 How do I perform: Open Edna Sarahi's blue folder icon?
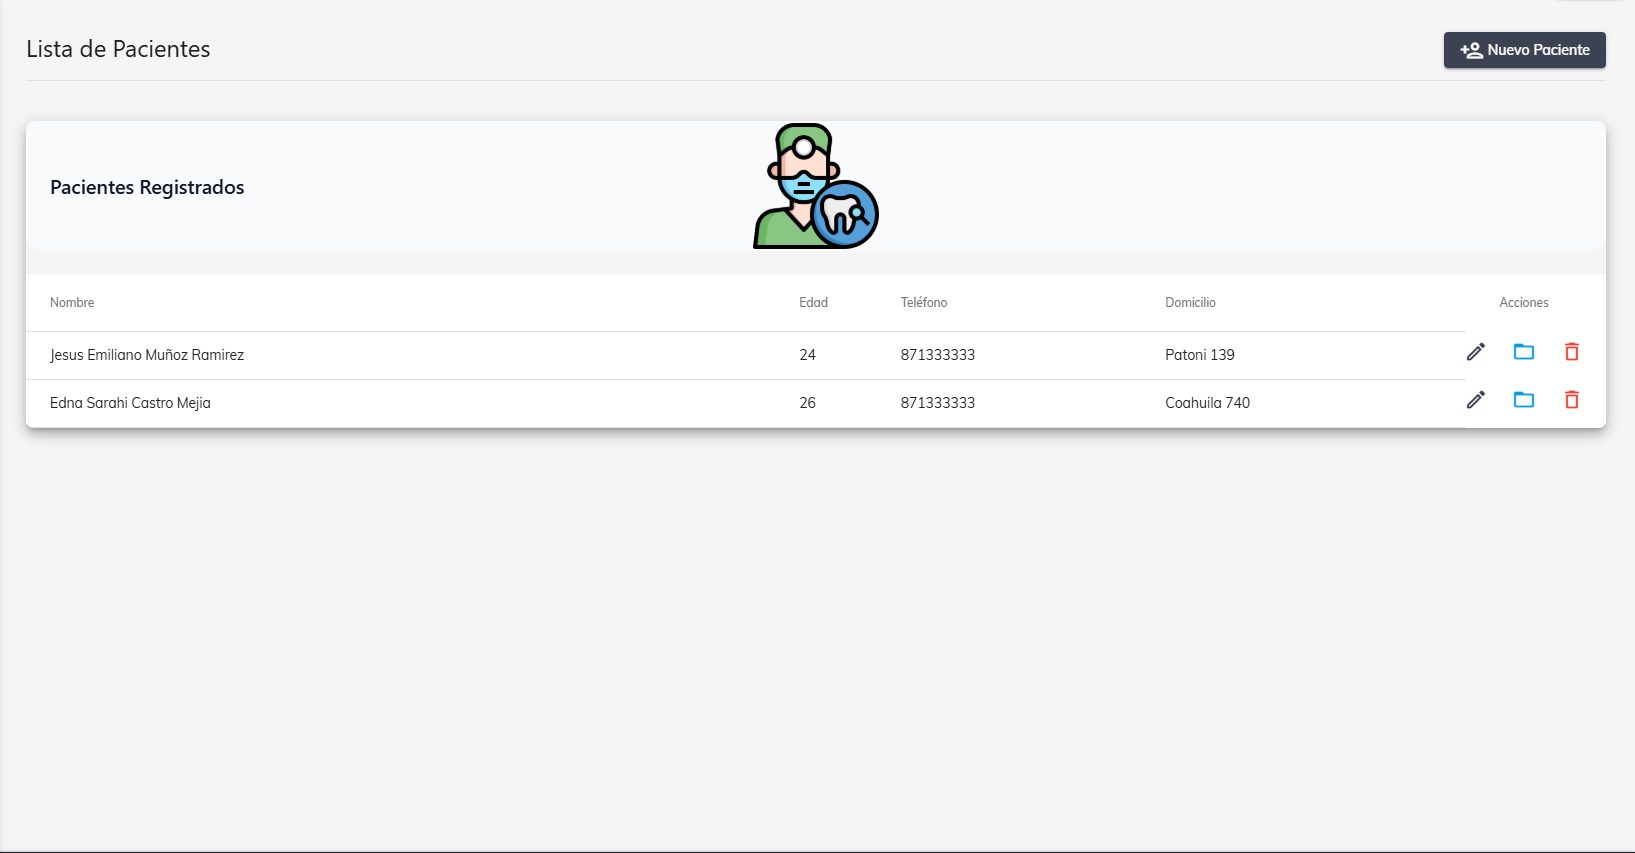(x=1523, y=400)
